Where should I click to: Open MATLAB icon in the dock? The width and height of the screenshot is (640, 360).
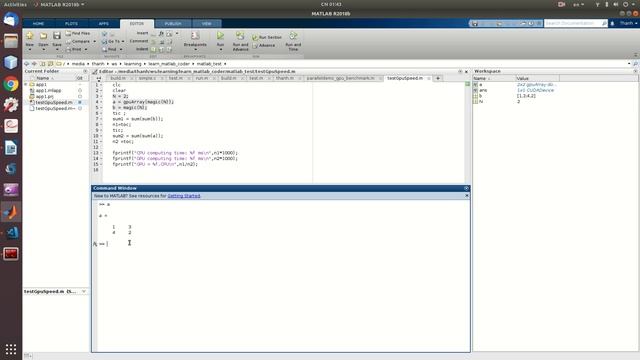click(x=11, y=211)
